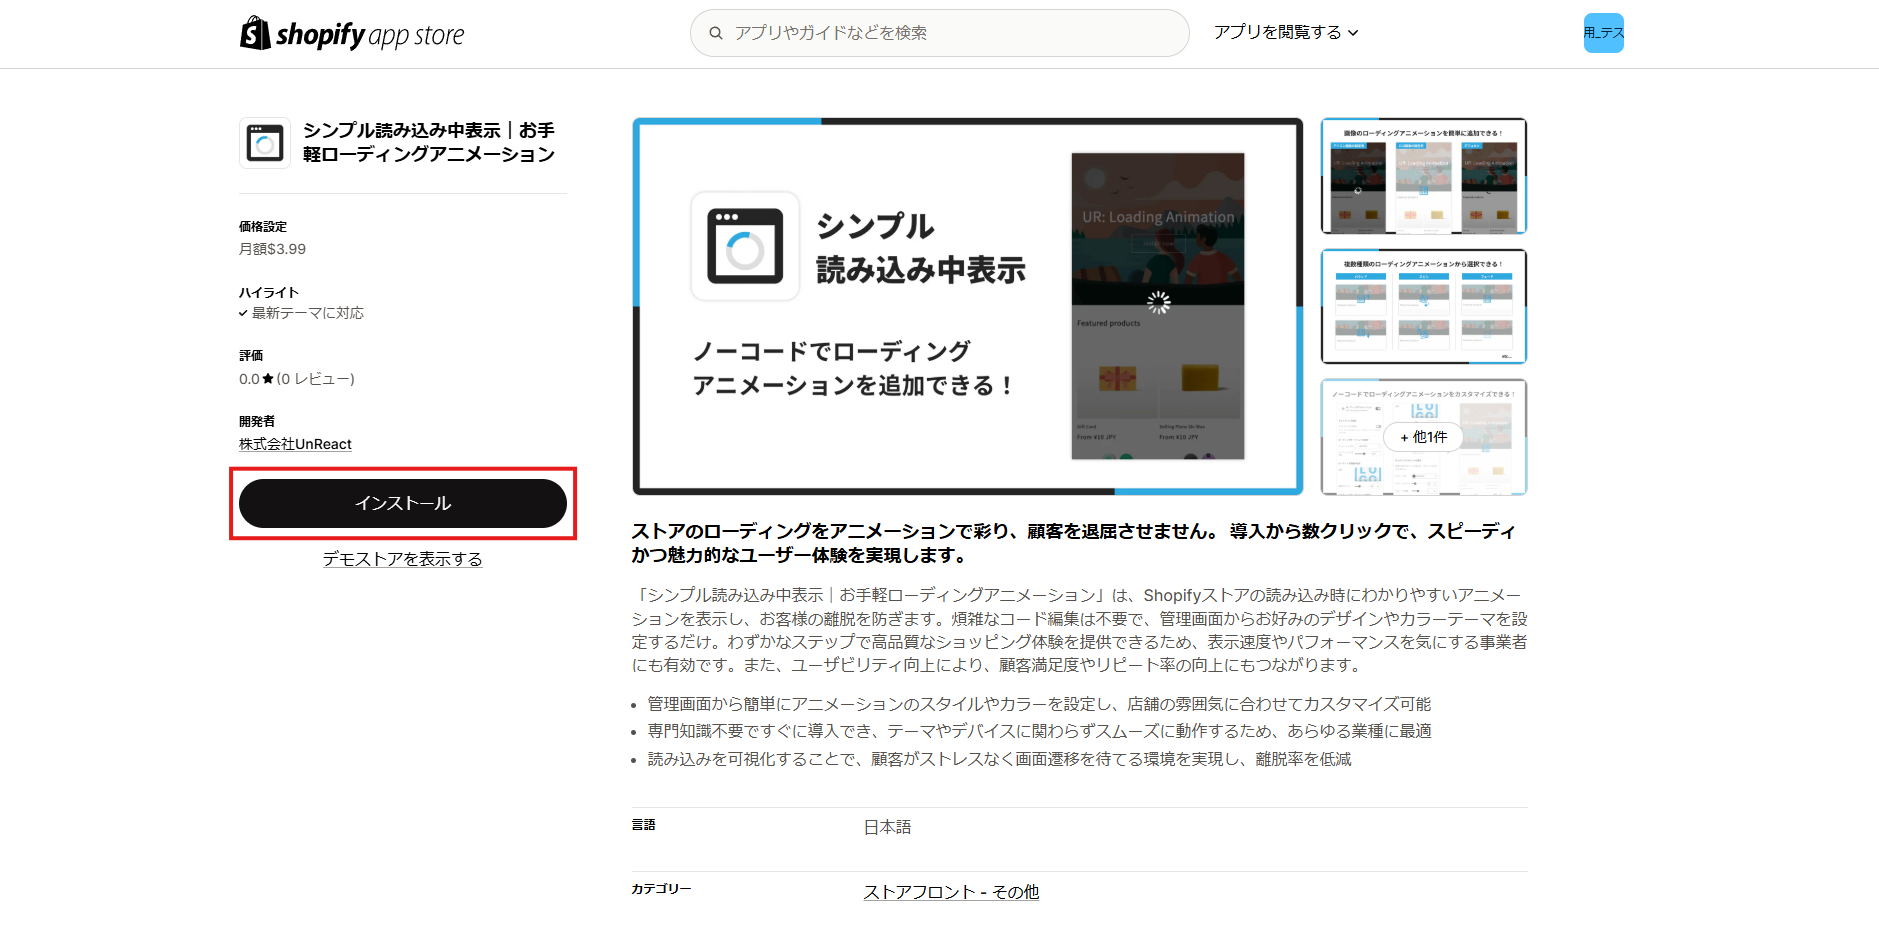
Task: Expand additional screenshots with 他1件
Action: 1422,437
